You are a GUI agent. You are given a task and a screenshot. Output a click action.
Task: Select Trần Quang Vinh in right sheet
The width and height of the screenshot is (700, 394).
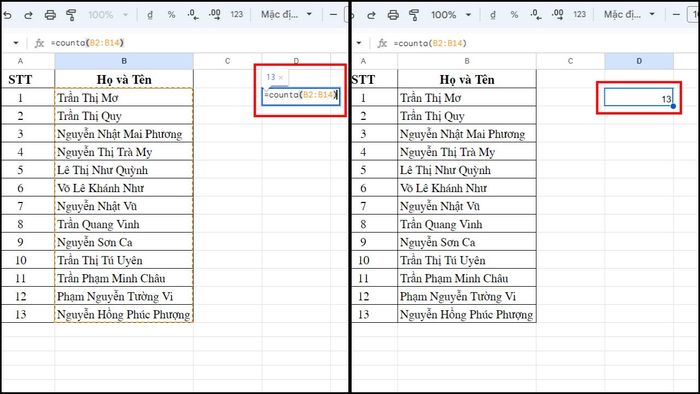(467, 224)
